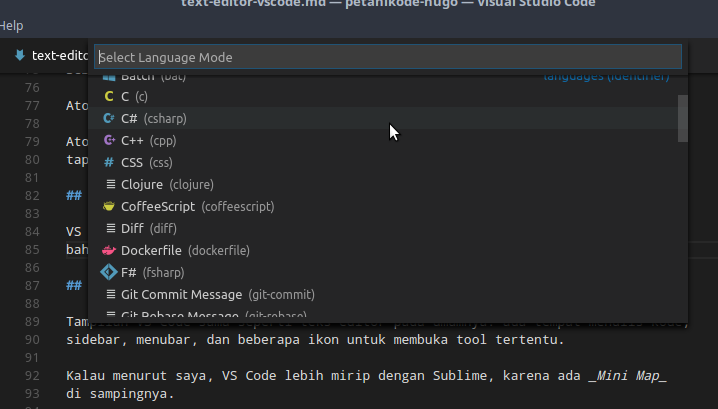Click the ## heading marker on line 82

(74, 196)
